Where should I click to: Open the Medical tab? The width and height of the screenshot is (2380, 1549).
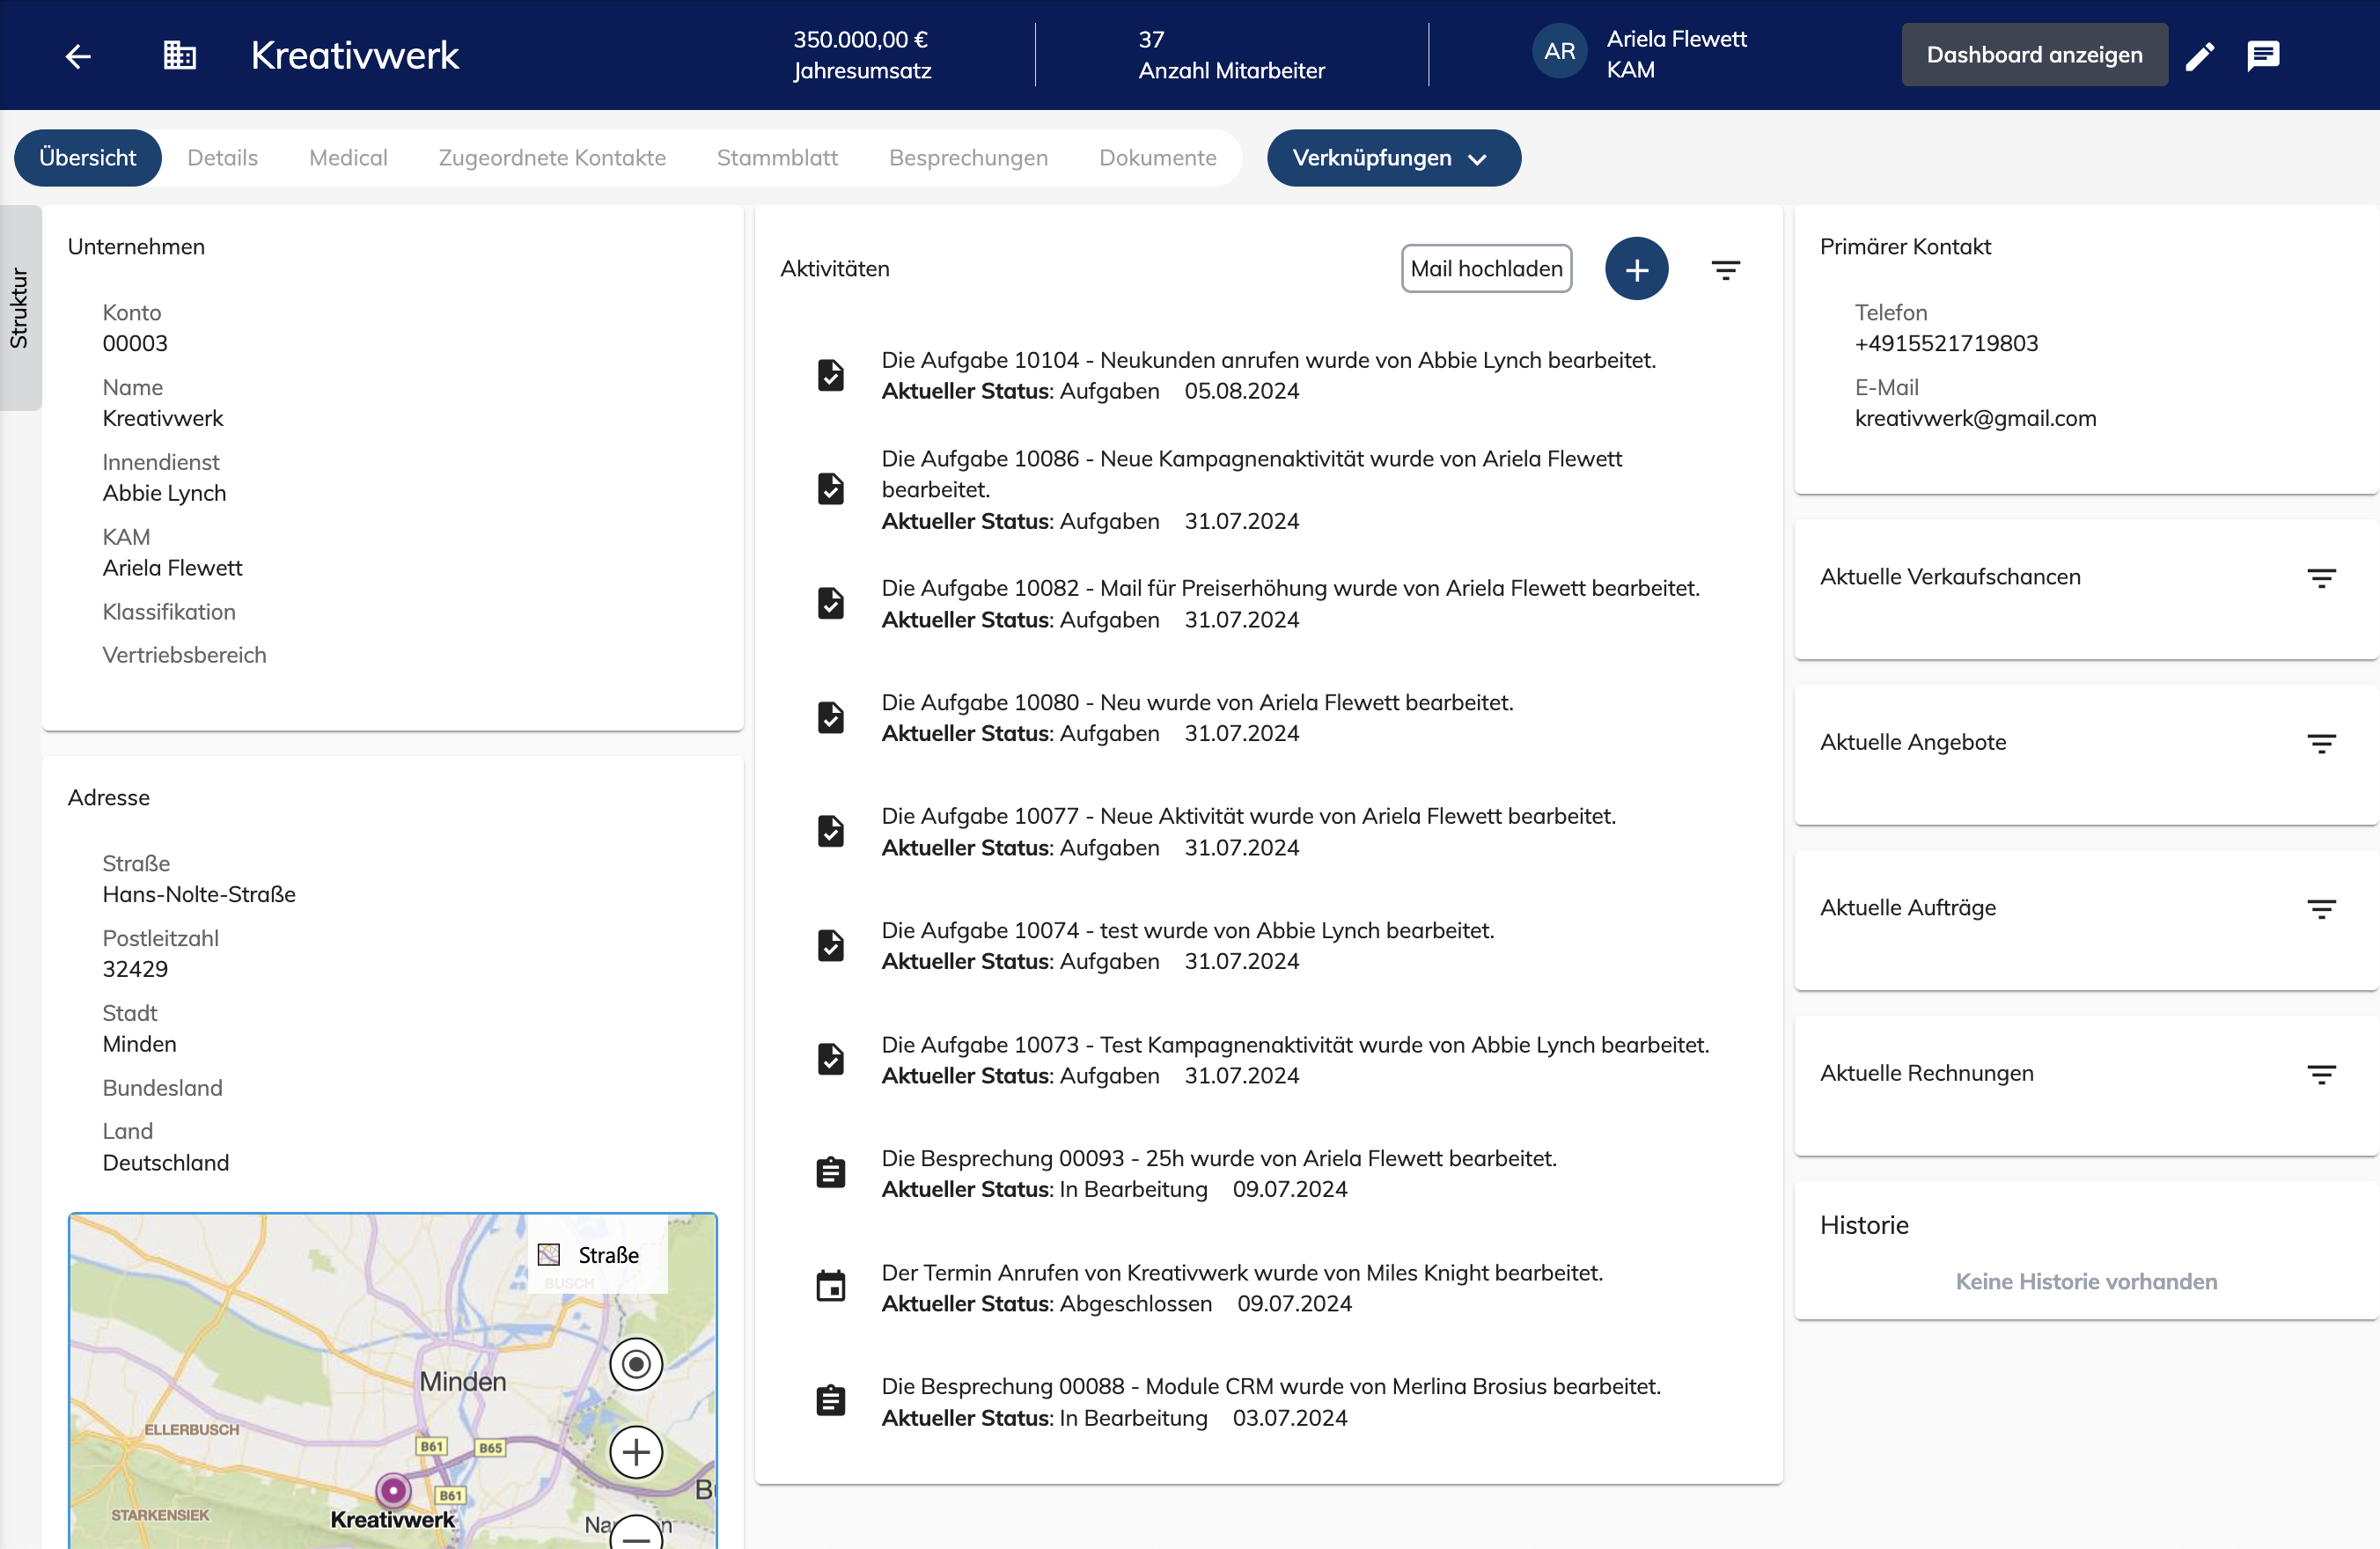pos(348,158)
